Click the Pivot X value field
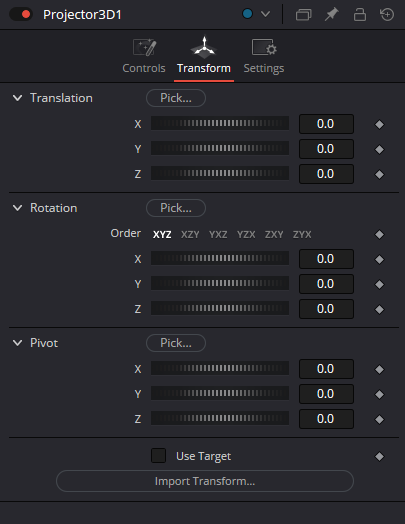Screen dimensions: 405x524 (x=326, y=369)
